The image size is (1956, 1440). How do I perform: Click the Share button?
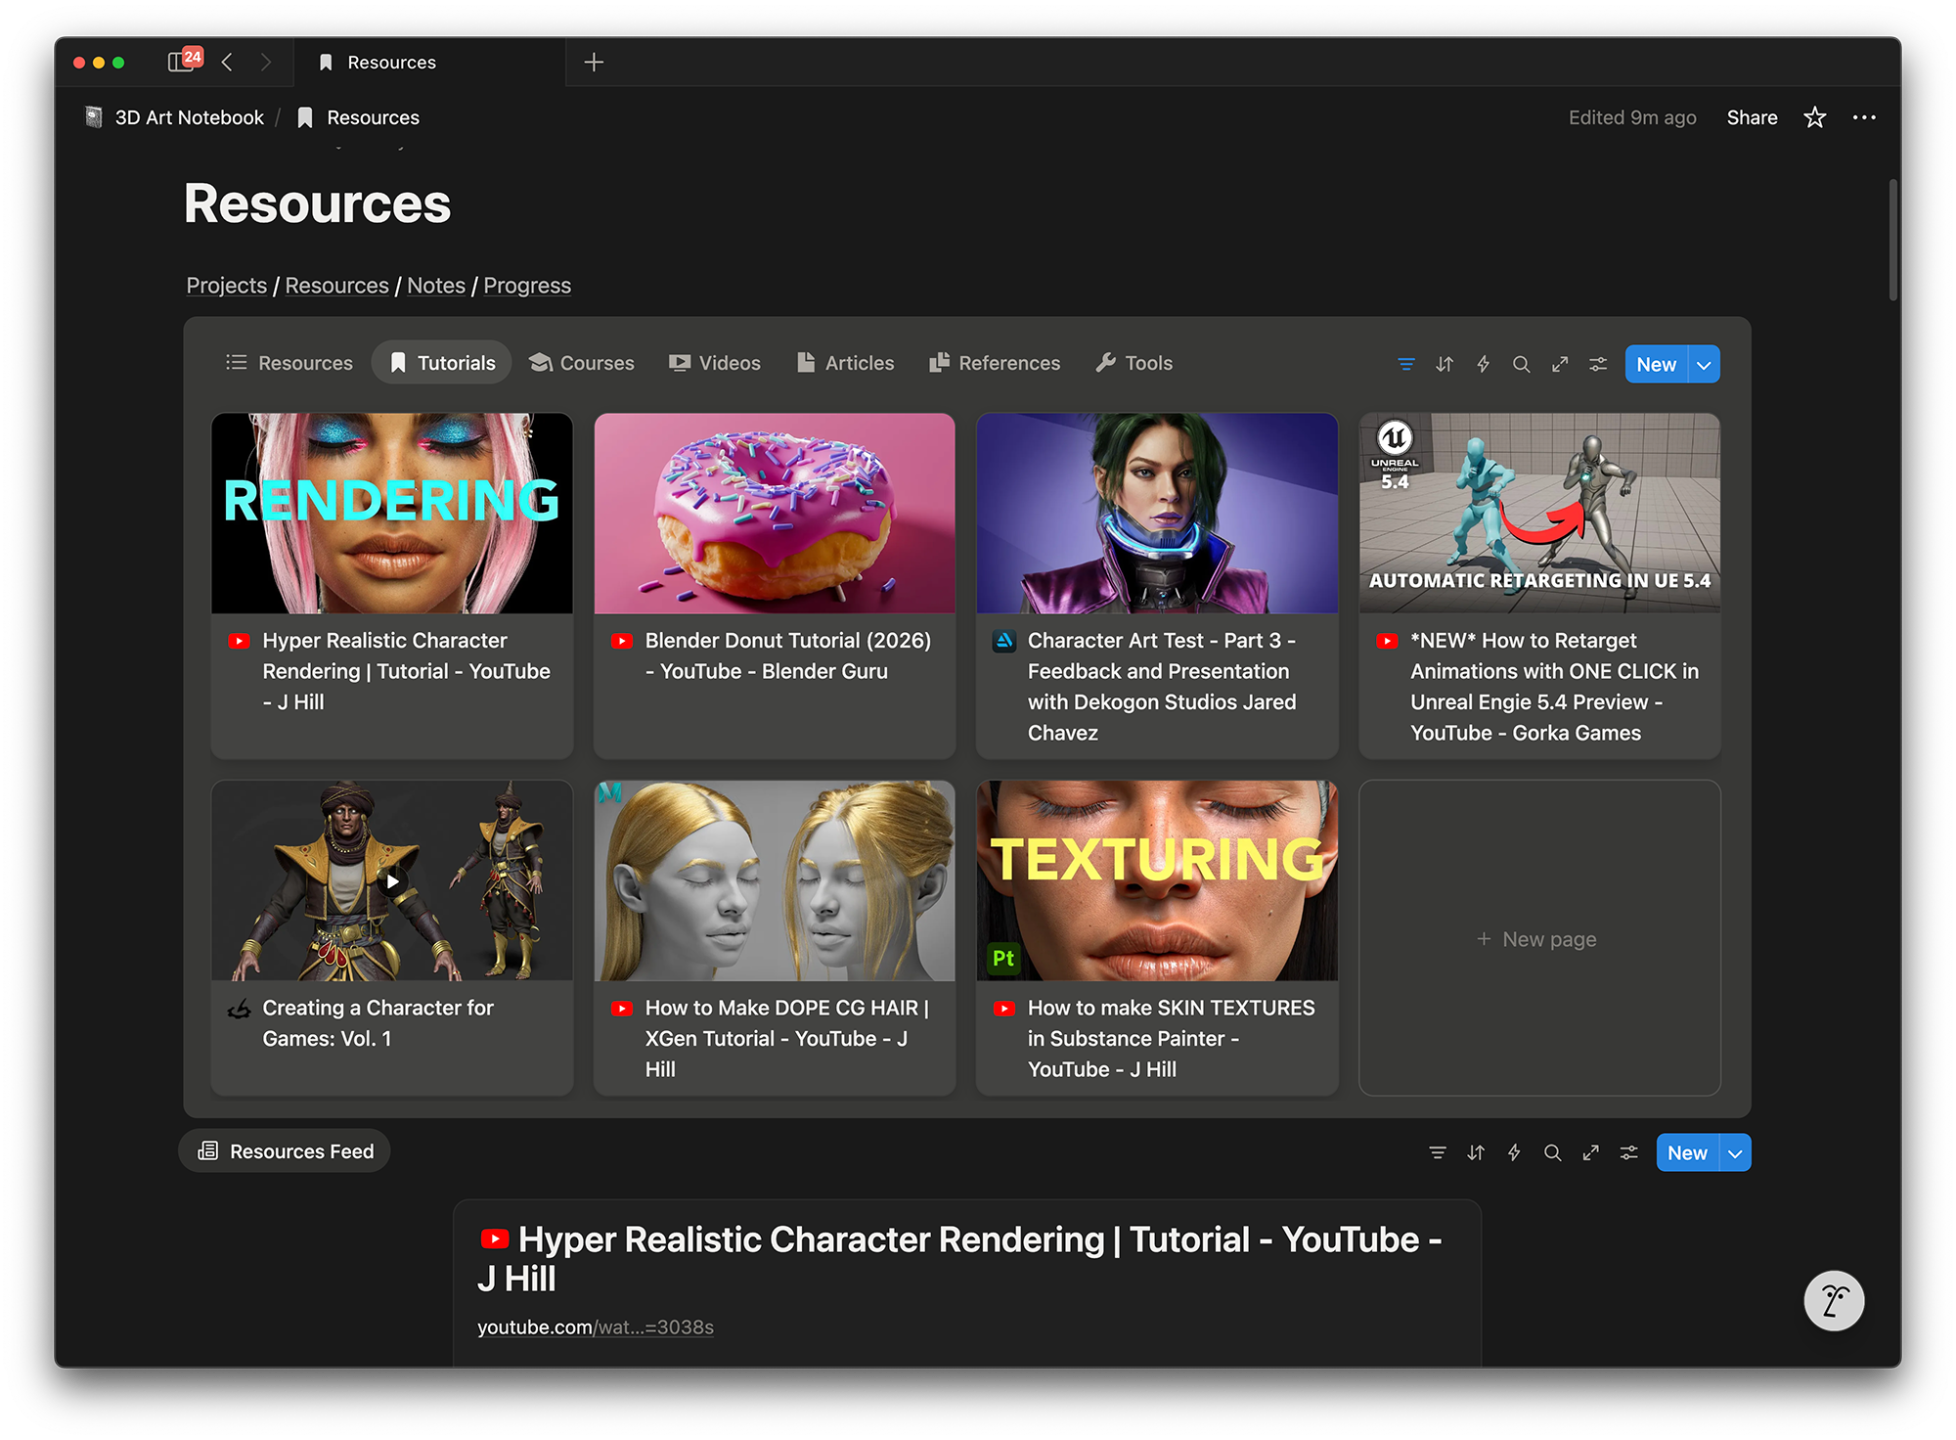1751,118
